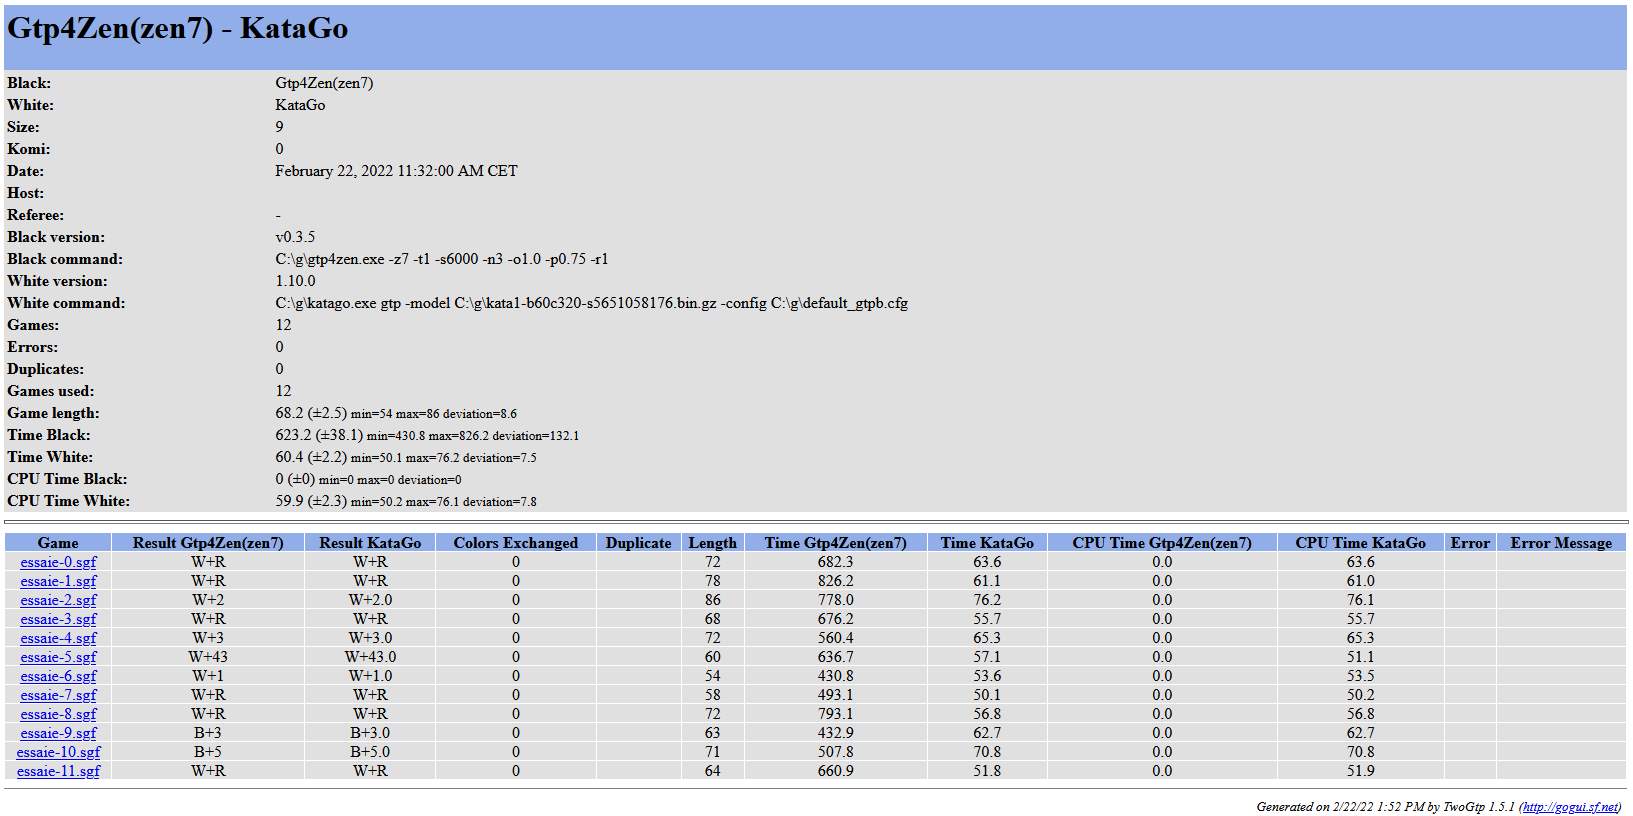Click the 'W+2.0' KataGo result cell
Image resolution: width=1633 pixels, height=816 pixels.
tap(370, 600)
